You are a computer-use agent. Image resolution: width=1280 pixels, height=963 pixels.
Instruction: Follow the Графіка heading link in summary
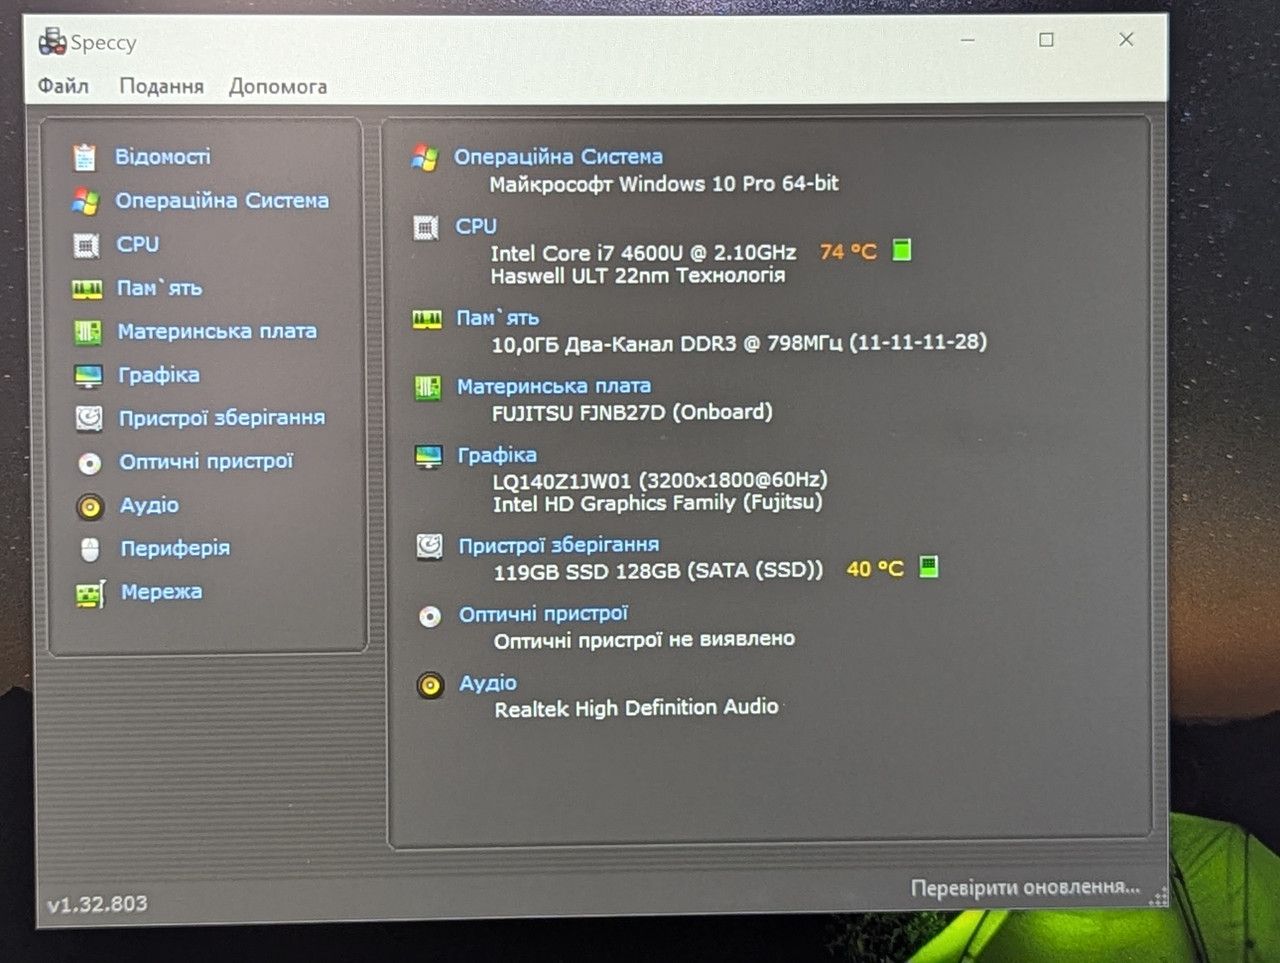point(497,455)
